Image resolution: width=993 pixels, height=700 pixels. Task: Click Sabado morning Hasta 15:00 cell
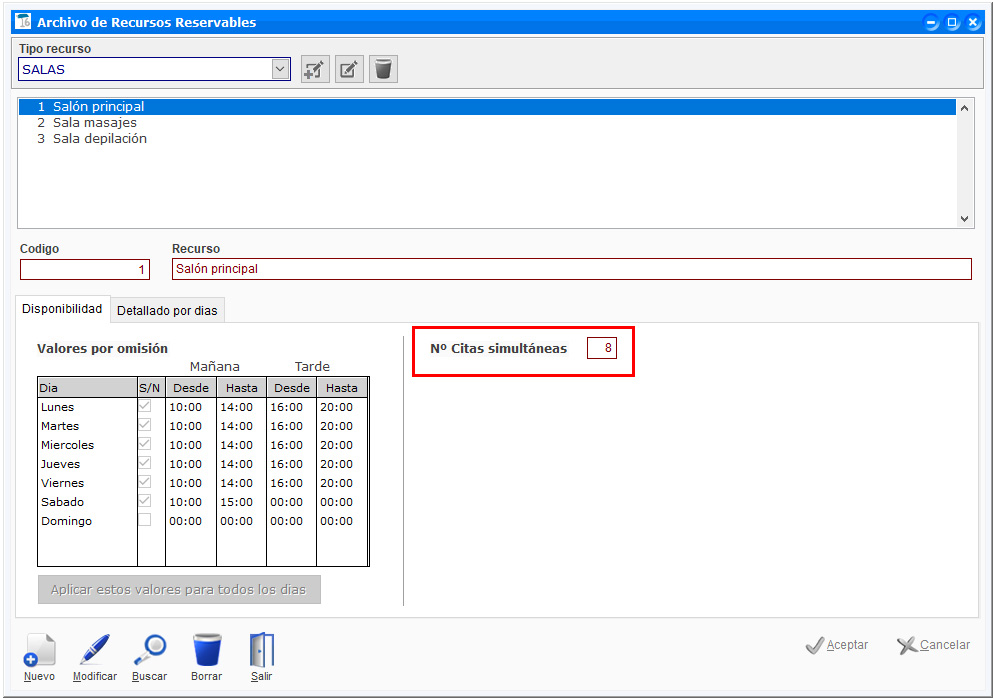(x=241, y=502)
